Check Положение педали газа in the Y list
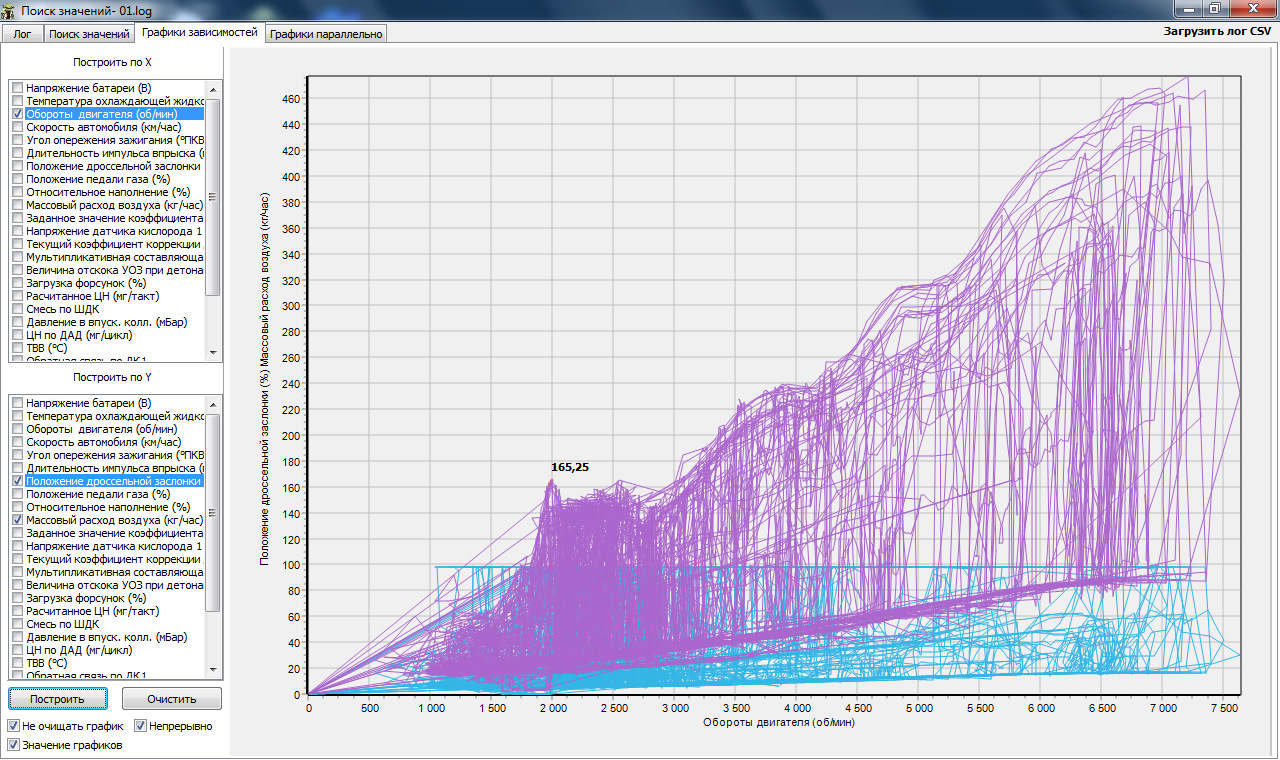Image resolution: width=1280 pixels, height=760 pixels. pos(17,494)
